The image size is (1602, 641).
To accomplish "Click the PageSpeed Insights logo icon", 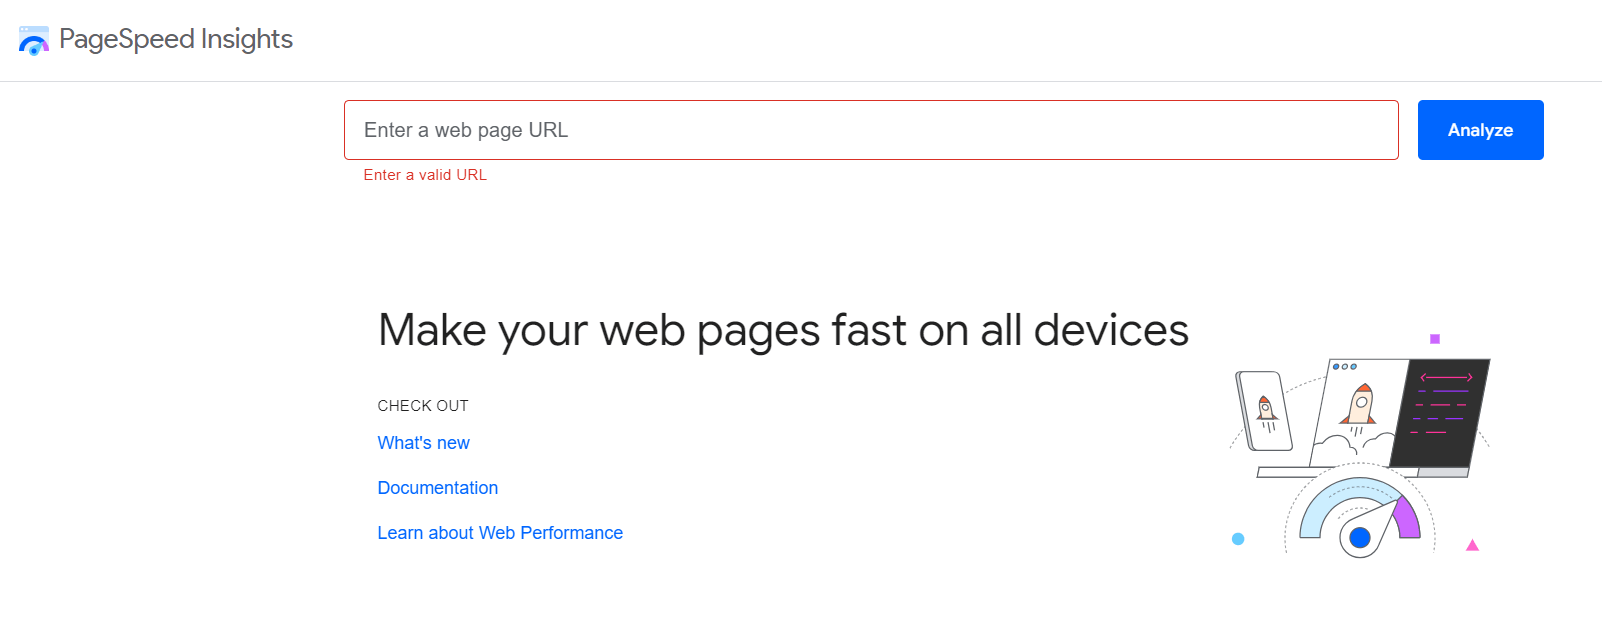I will tap(34, 41).
